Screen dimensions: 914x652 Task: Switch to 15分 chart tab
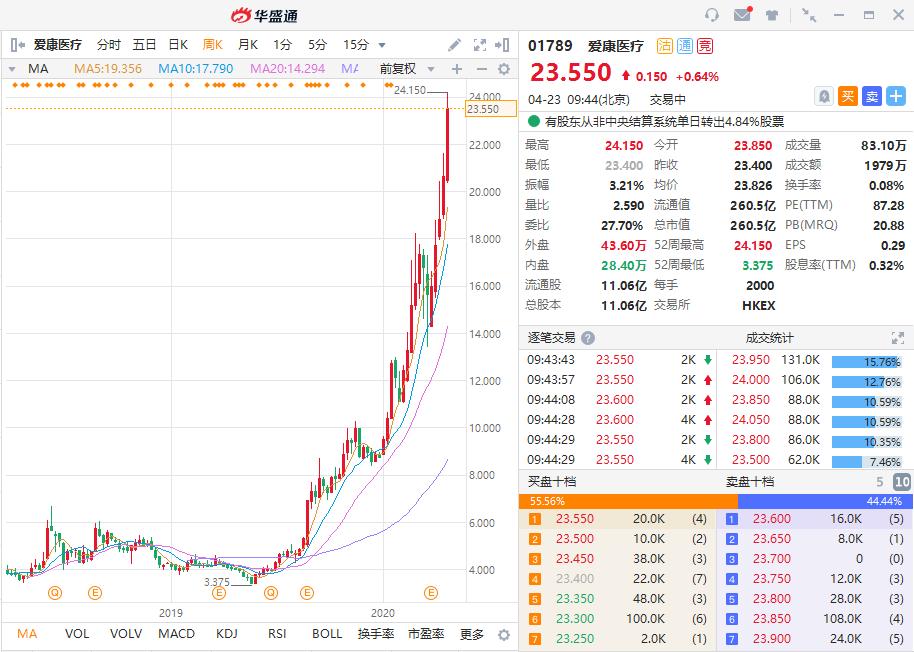(356, 45)
